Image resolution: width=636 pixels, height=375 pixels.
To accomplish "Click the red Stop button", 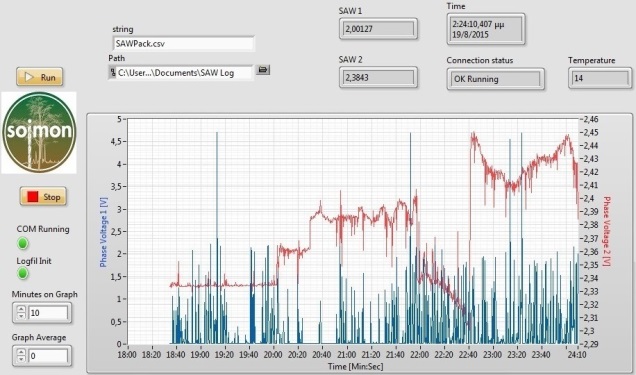I will (43, 197).
